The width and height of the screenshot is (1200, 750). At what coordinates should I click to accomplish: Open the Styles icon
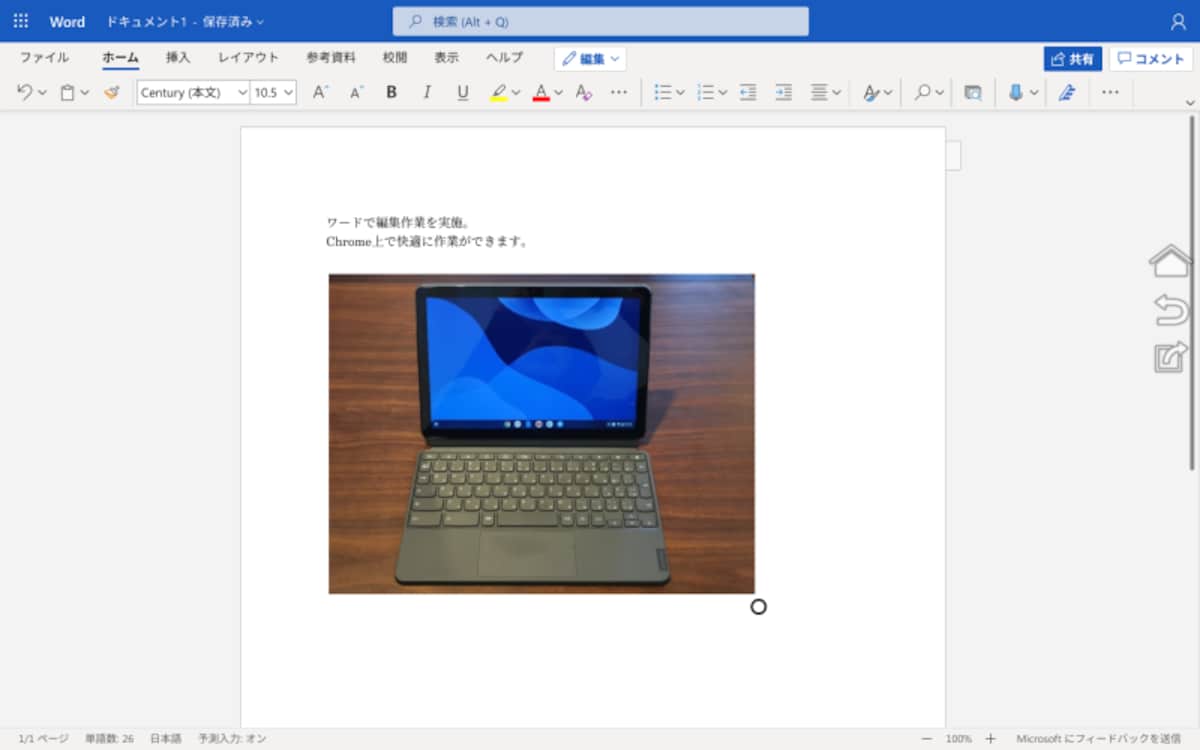(871, 92)
